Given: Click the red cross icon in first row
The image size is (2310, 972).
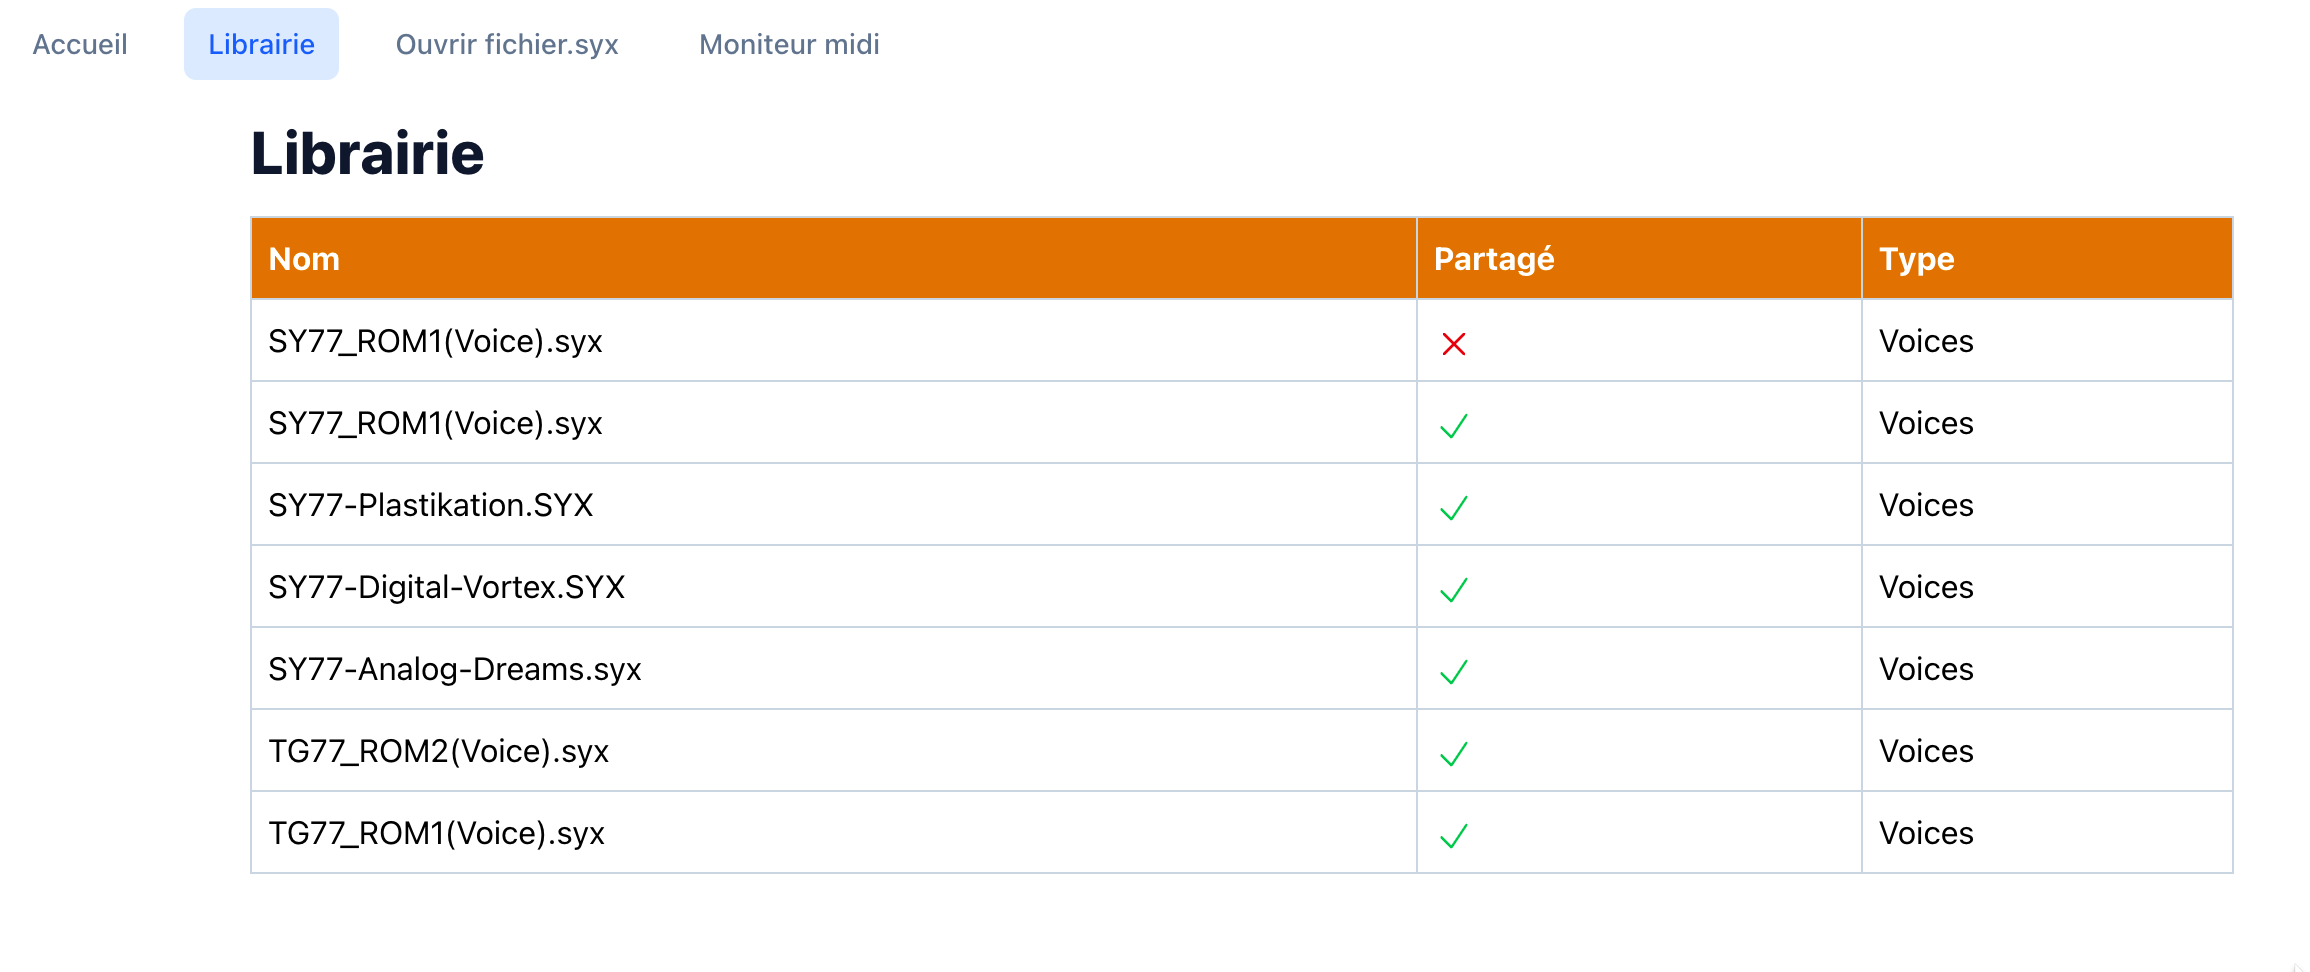Looking at the screenshot, I should pyautogui.click(x=1454, y=344).
